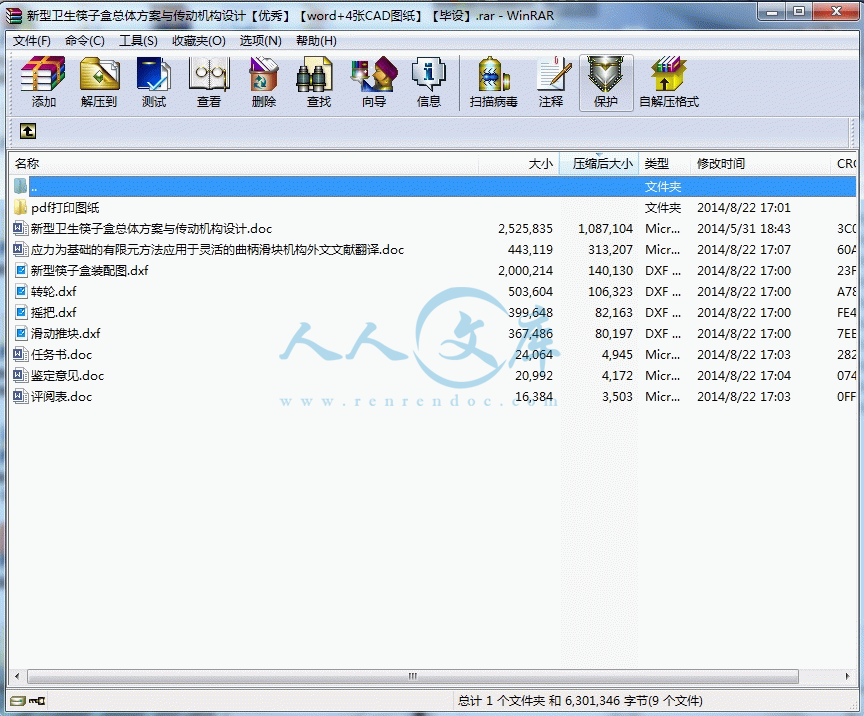Sort by Size (大小) column header

pyautogui.click(x=519, y=164)
